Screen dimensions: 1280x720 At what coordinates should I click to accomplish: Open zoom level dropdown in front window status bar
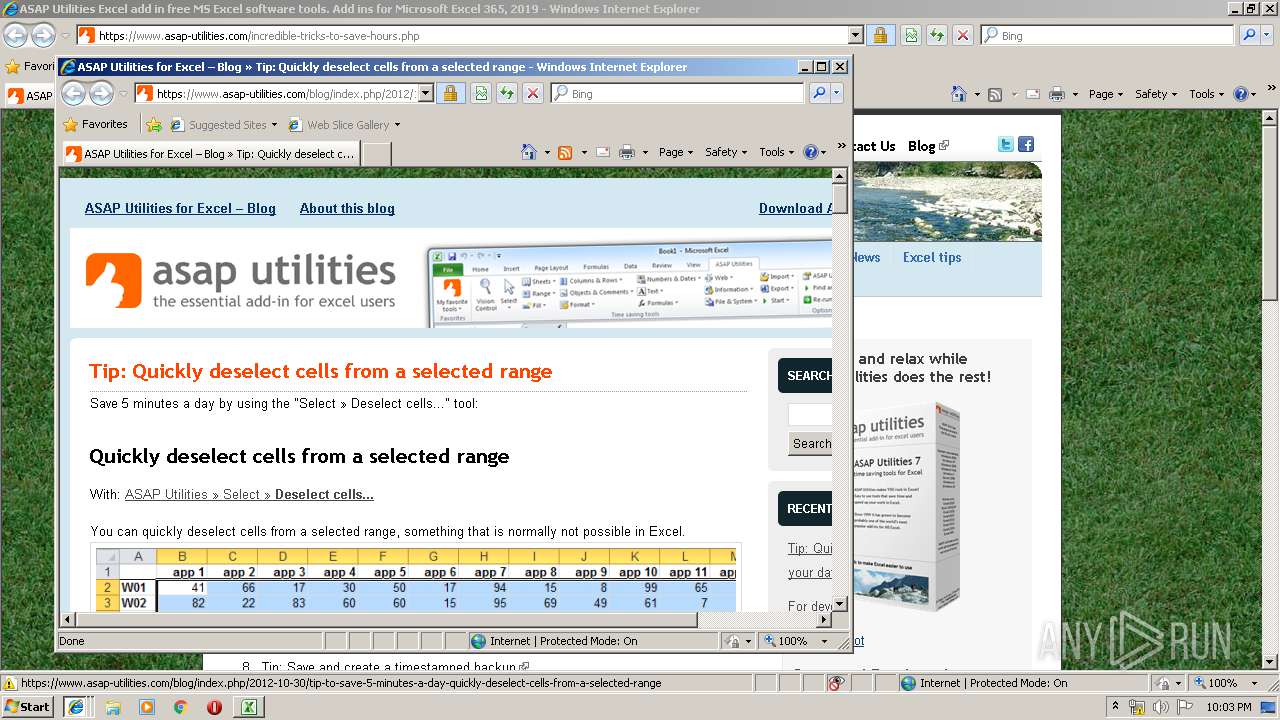(x=825, y=641)
